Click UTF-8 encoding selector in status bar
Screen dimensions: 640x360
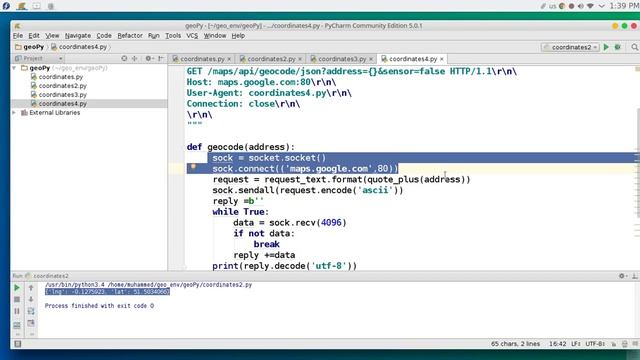click(595, 344)
